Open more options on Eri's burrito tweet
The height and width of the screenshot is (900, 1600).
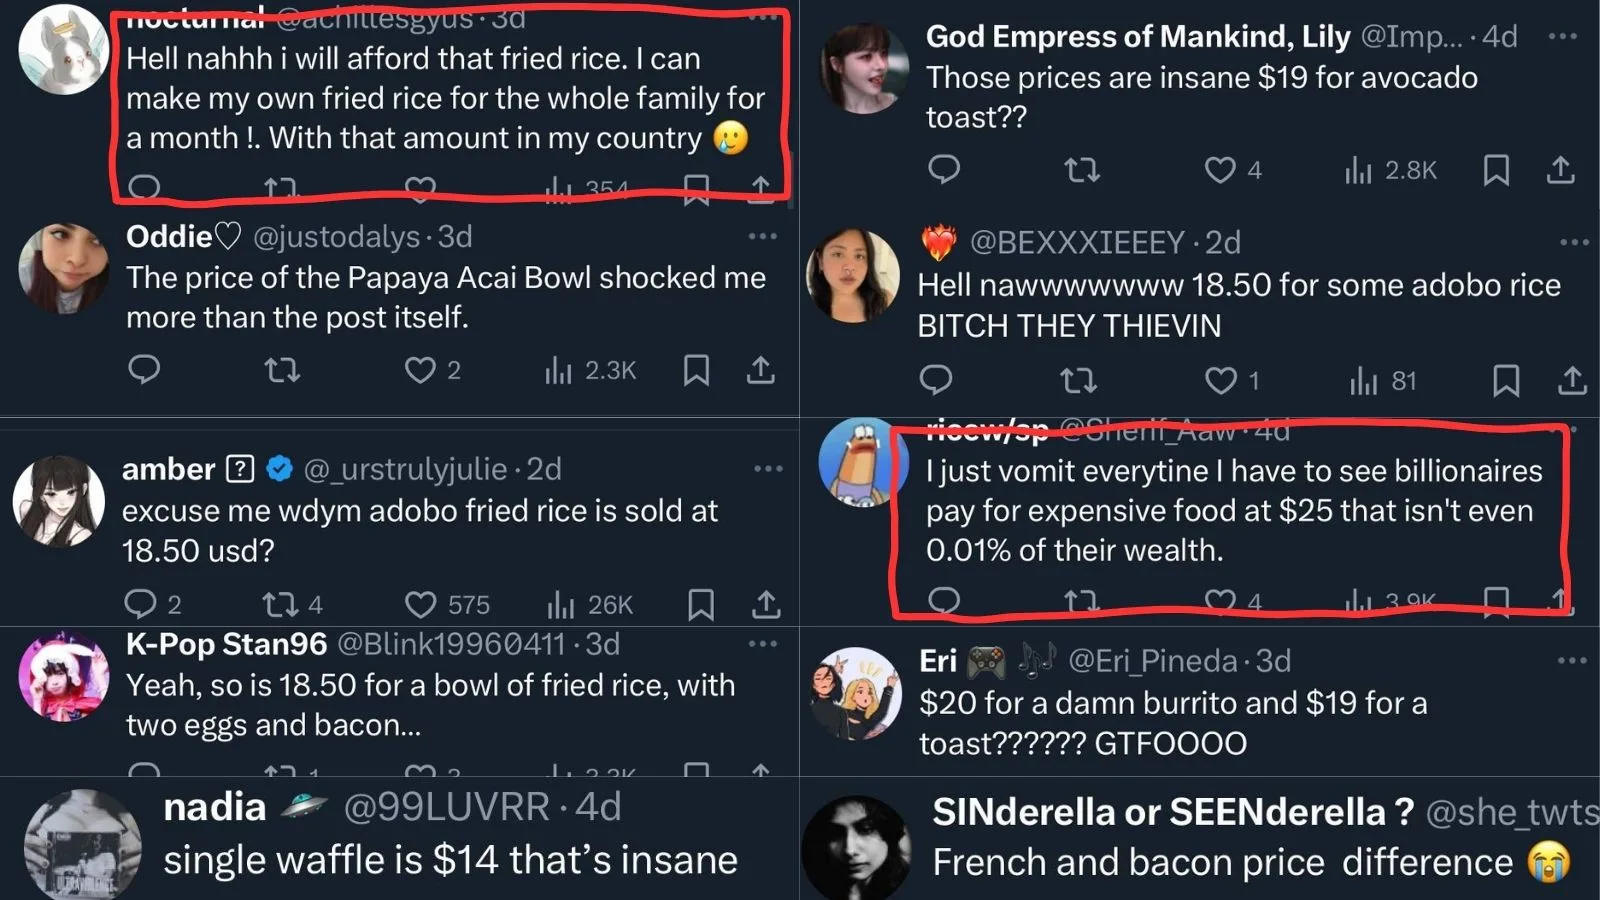[1572, 661]
